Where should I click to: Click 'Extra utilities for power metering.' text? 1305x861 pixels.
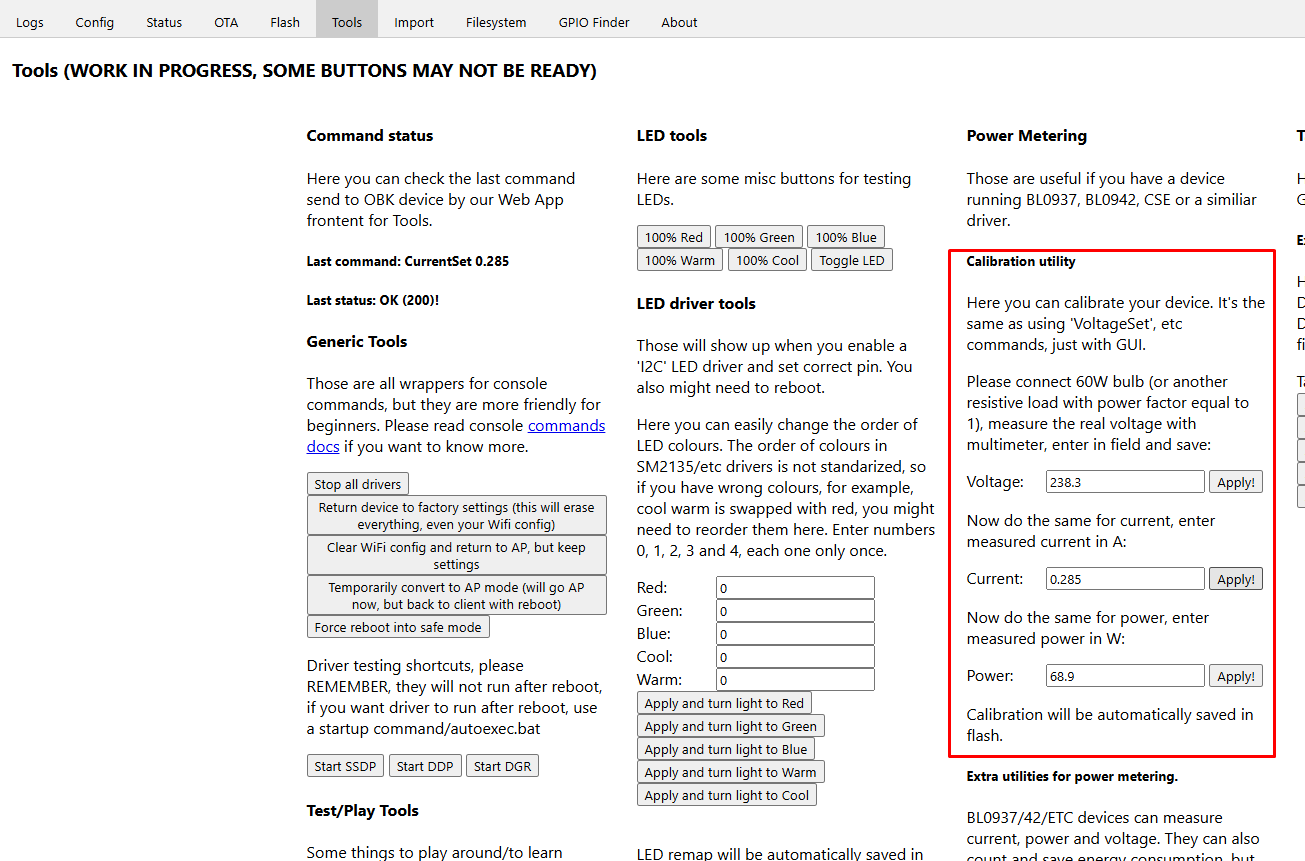point(1072,776)
